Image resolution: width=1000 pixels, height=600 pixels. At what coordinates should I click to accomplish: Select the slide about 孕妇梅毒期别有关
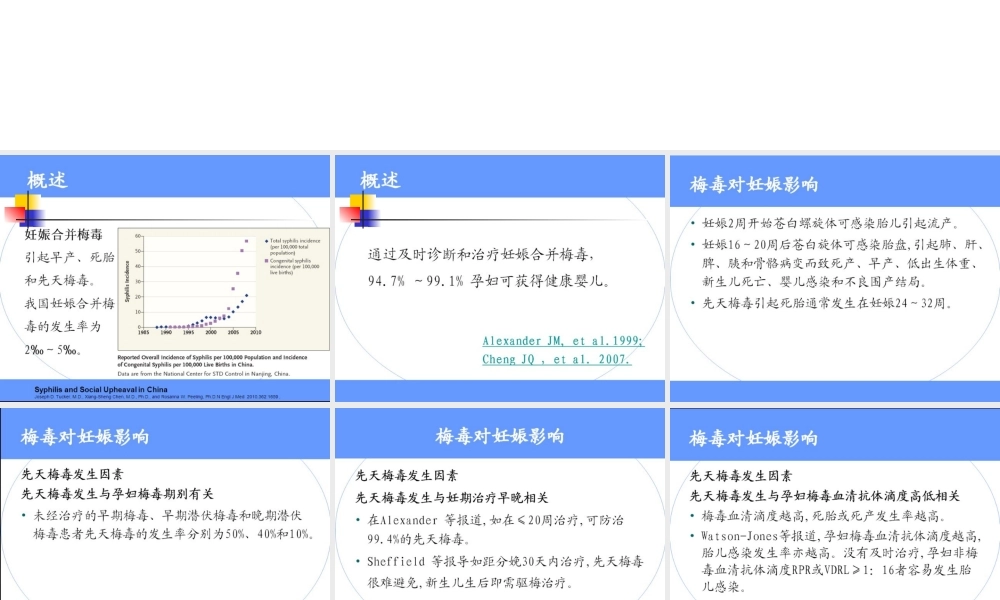[165, 504]
